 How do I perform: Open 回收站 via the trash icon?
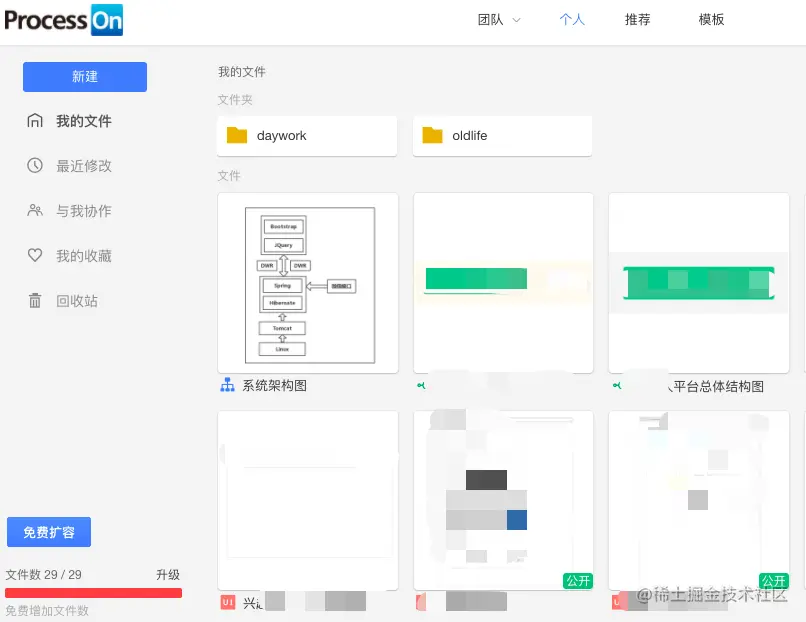(x=36, y=300)
